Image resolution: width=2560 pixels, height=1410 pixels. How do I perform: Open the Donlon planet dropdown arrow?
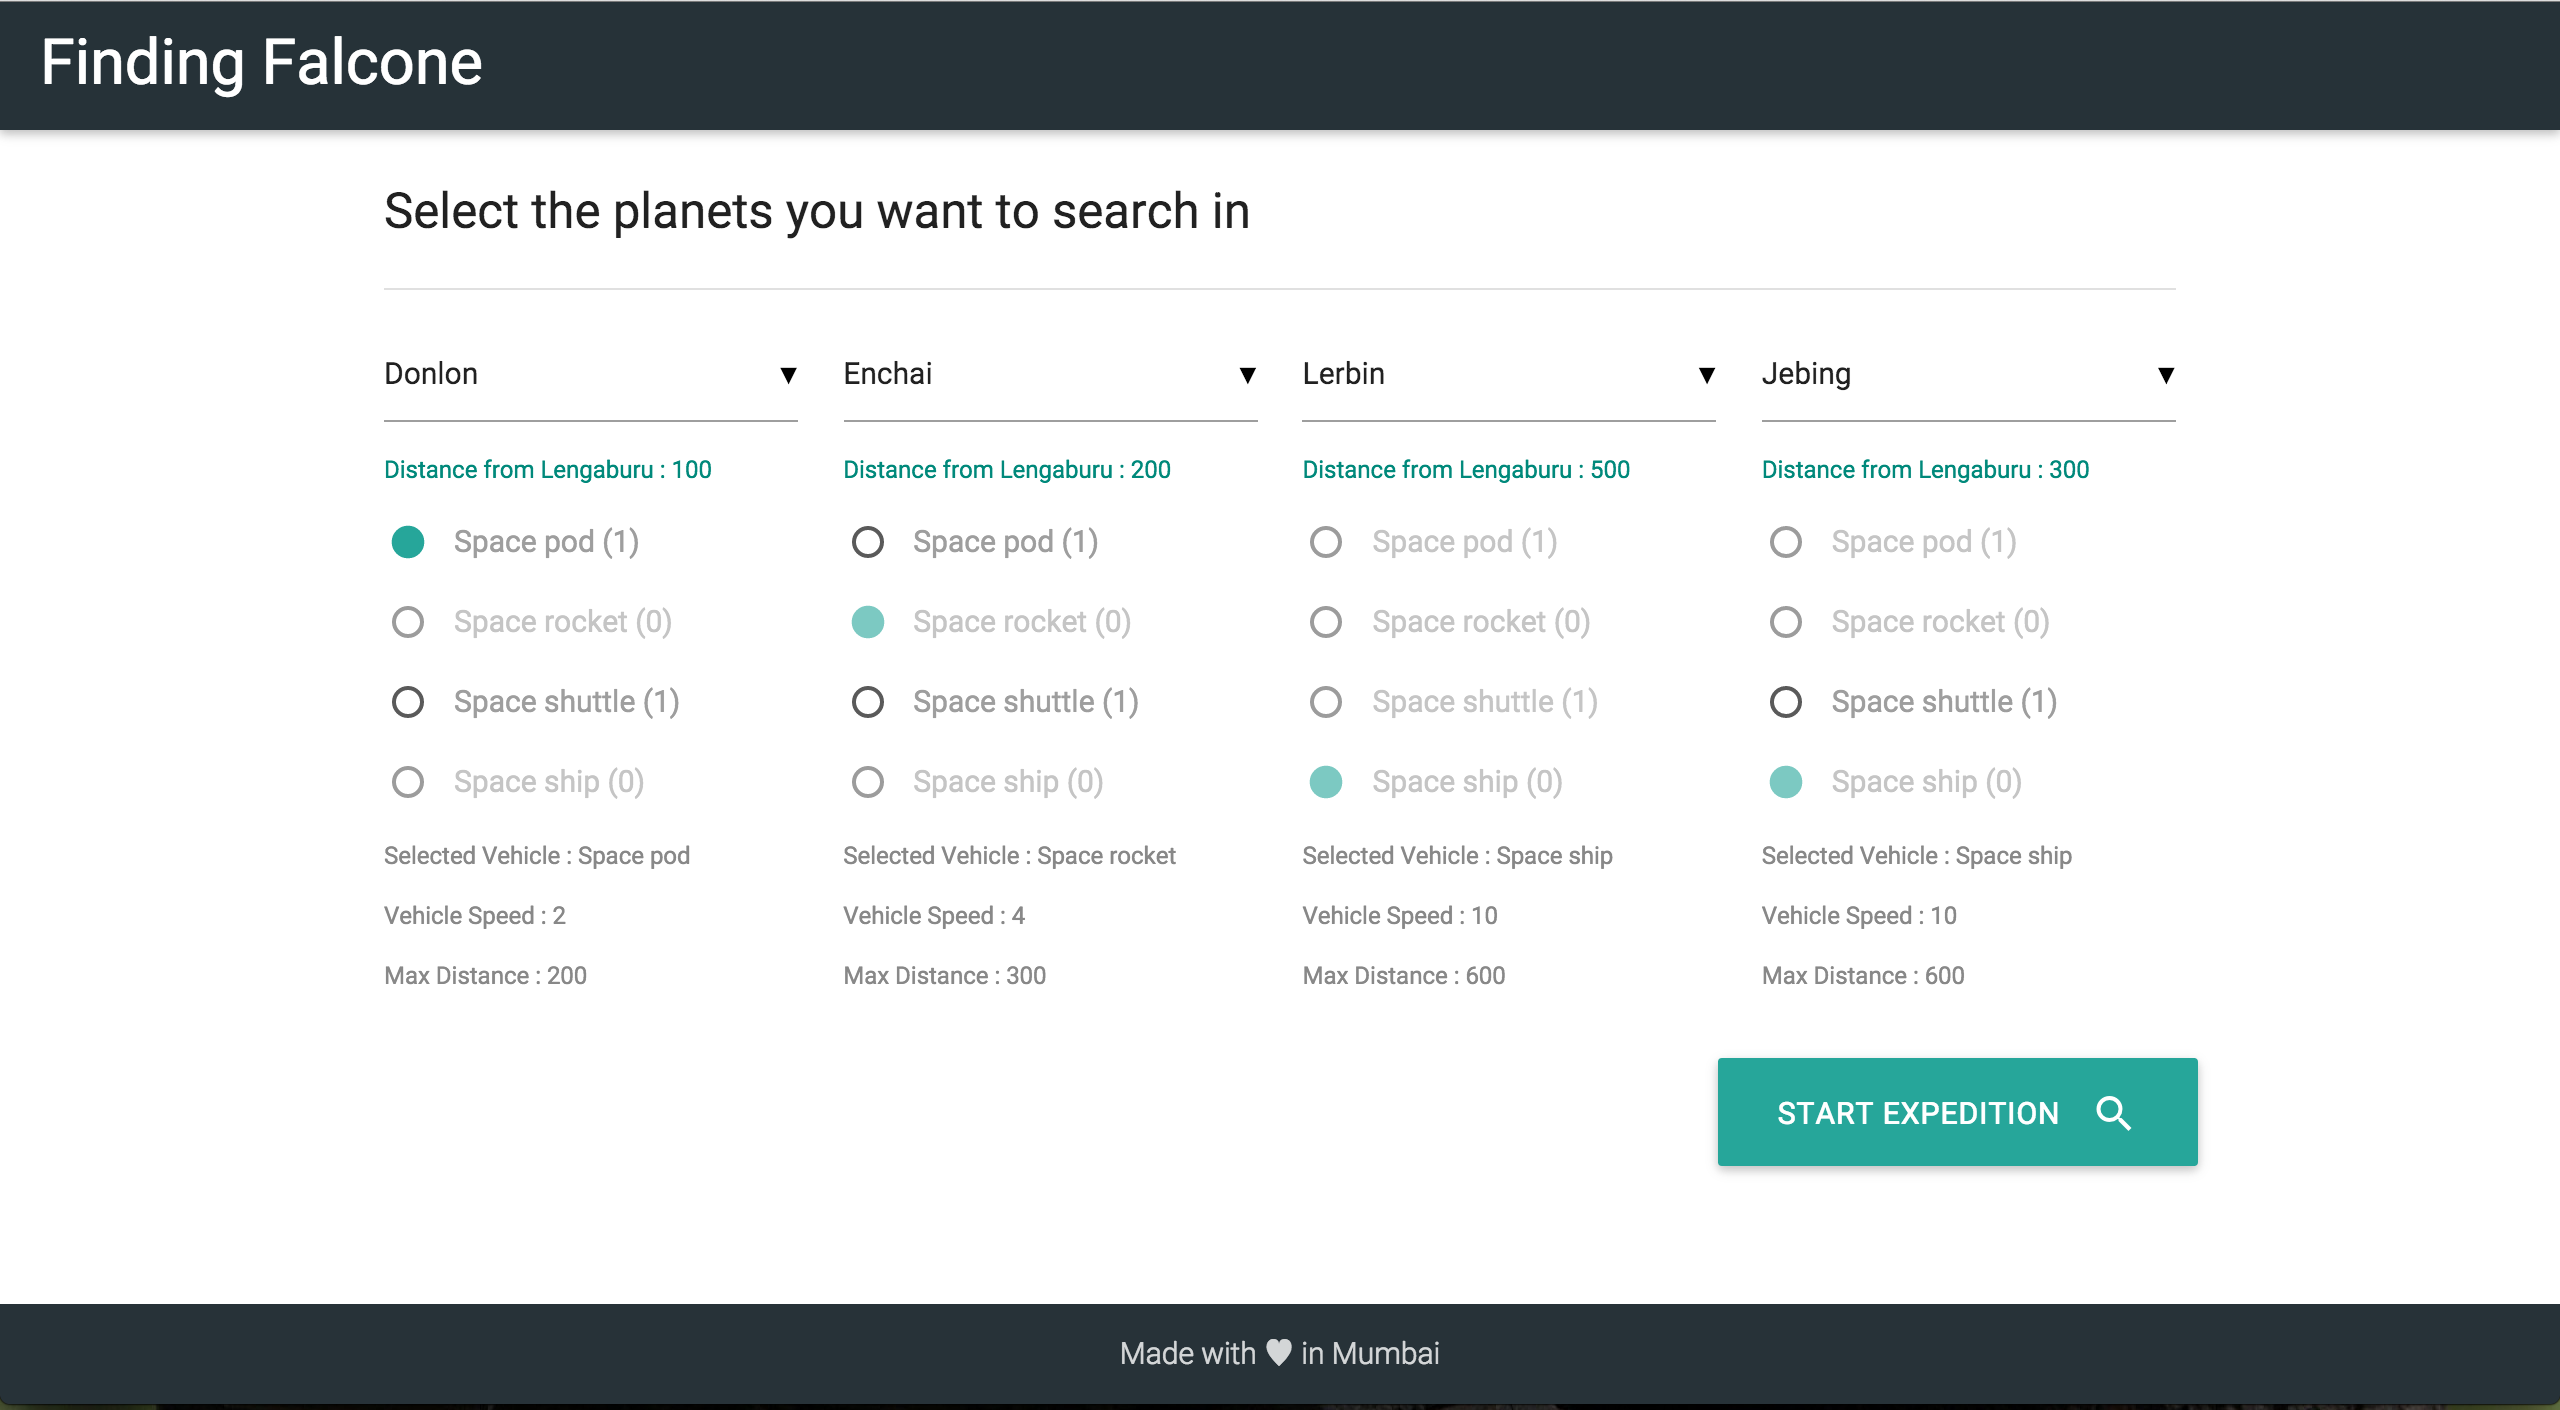788,375
